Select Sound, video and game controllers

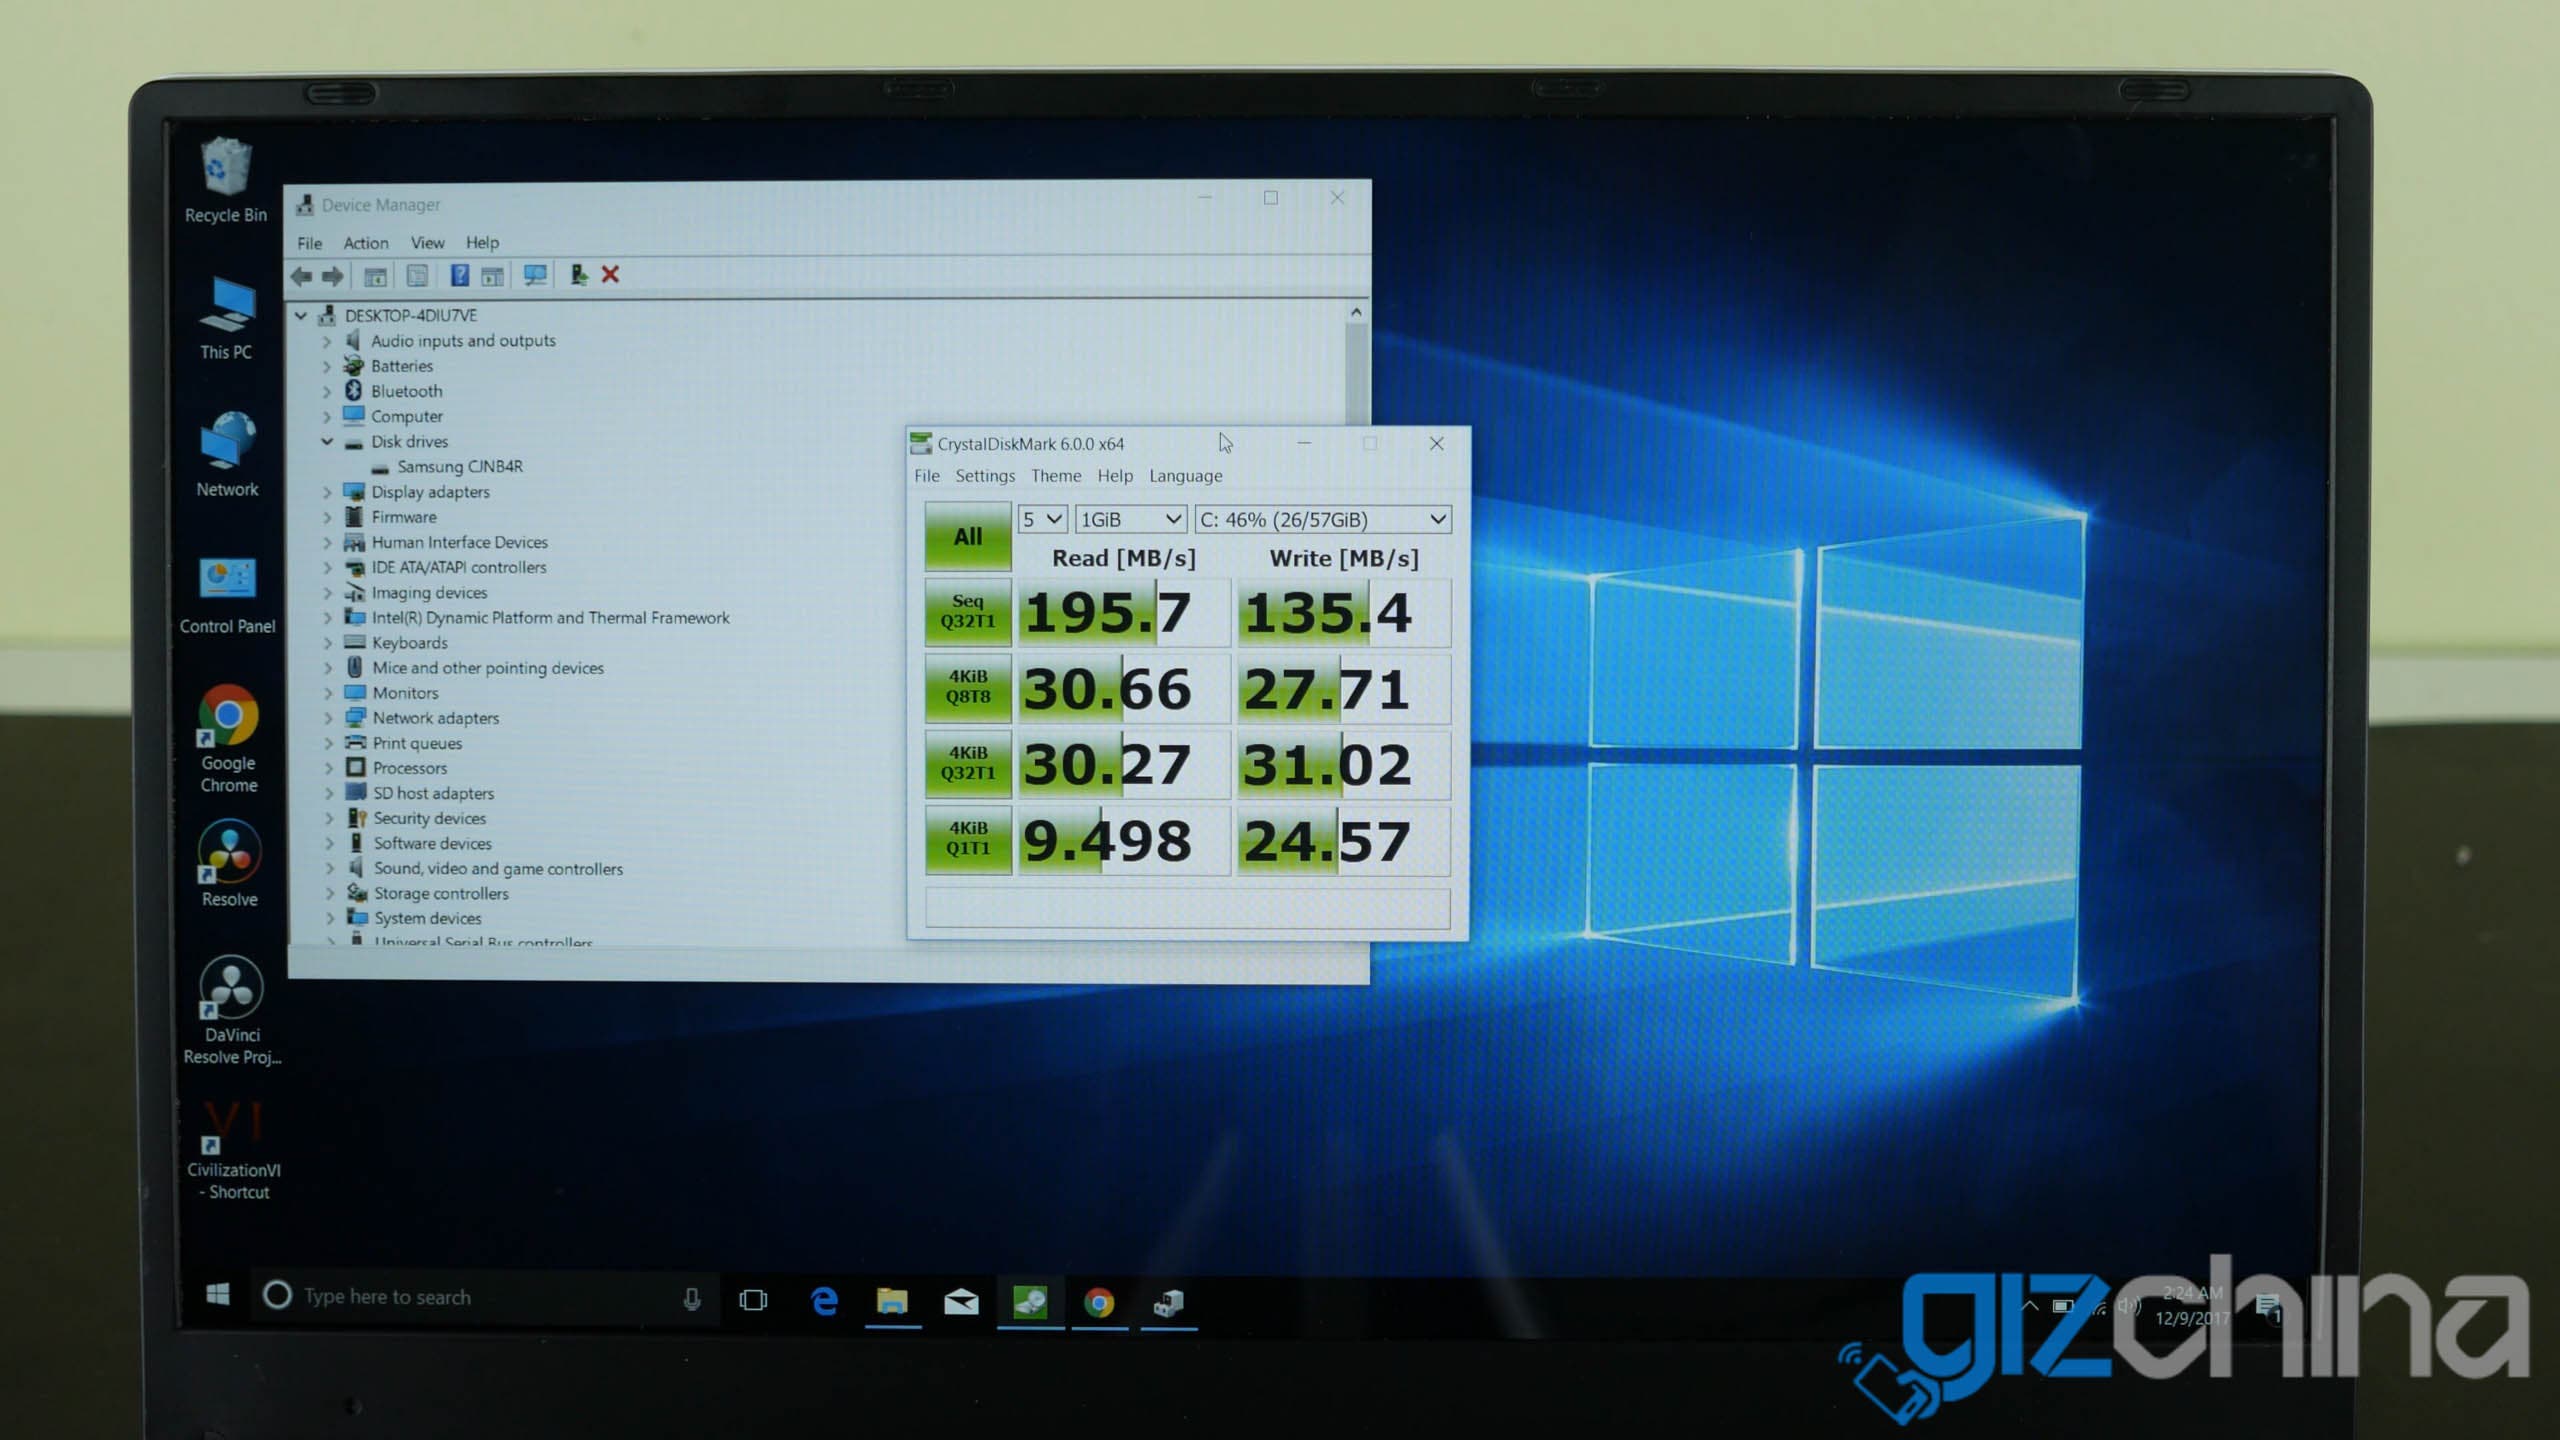point(498,869)
